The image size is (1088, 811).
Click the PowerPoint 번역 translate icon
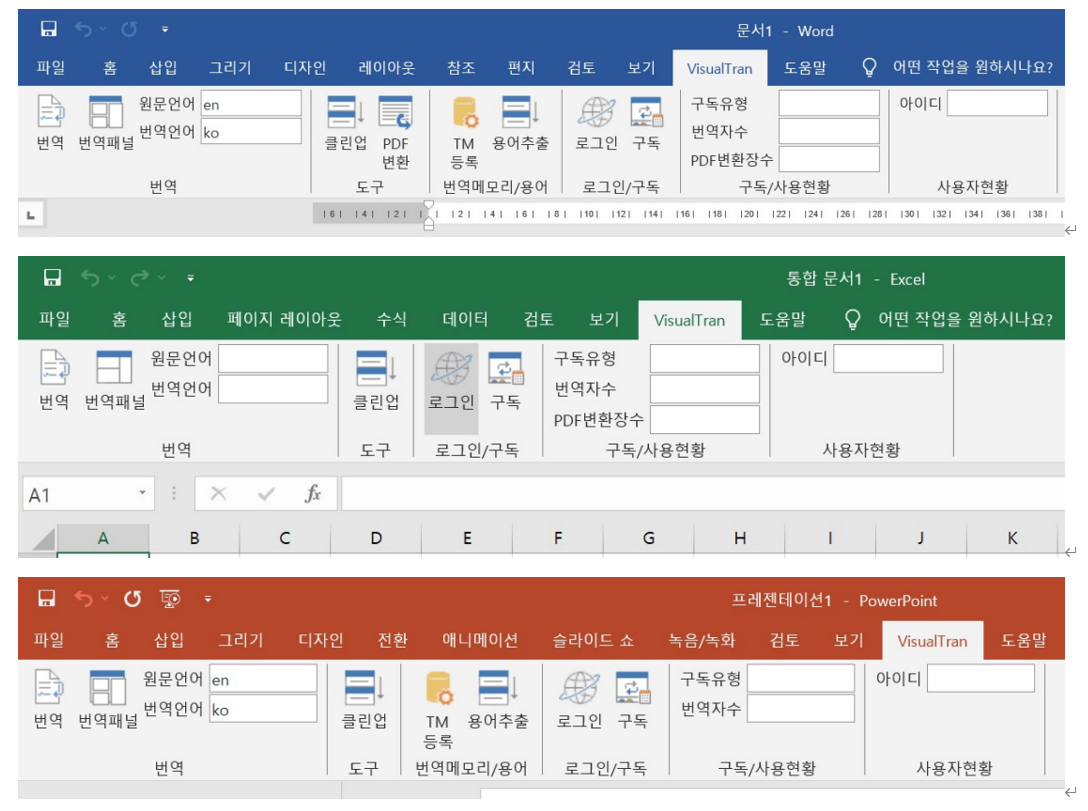49,699
